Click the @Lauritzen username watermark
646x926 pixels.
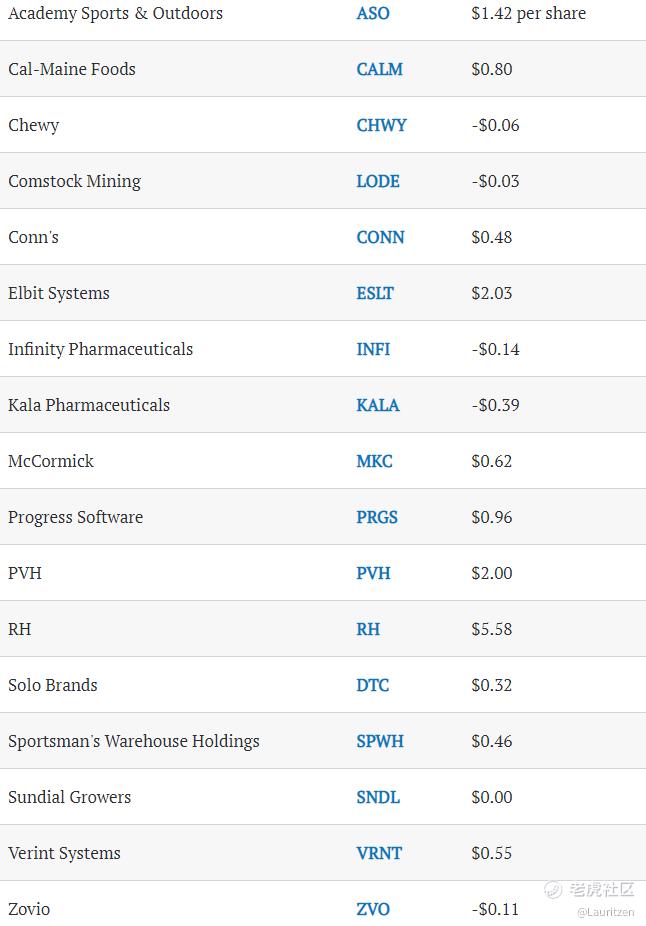(x=605, y=912)
